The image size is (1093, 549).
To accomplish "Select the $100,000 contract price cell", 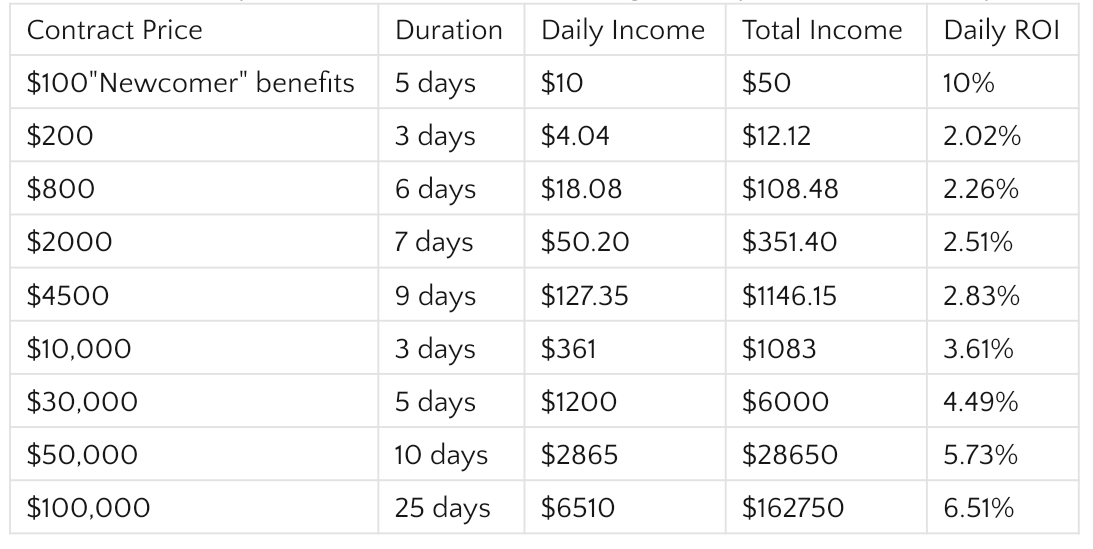I will pyautogui.click(x=88, y=507).
